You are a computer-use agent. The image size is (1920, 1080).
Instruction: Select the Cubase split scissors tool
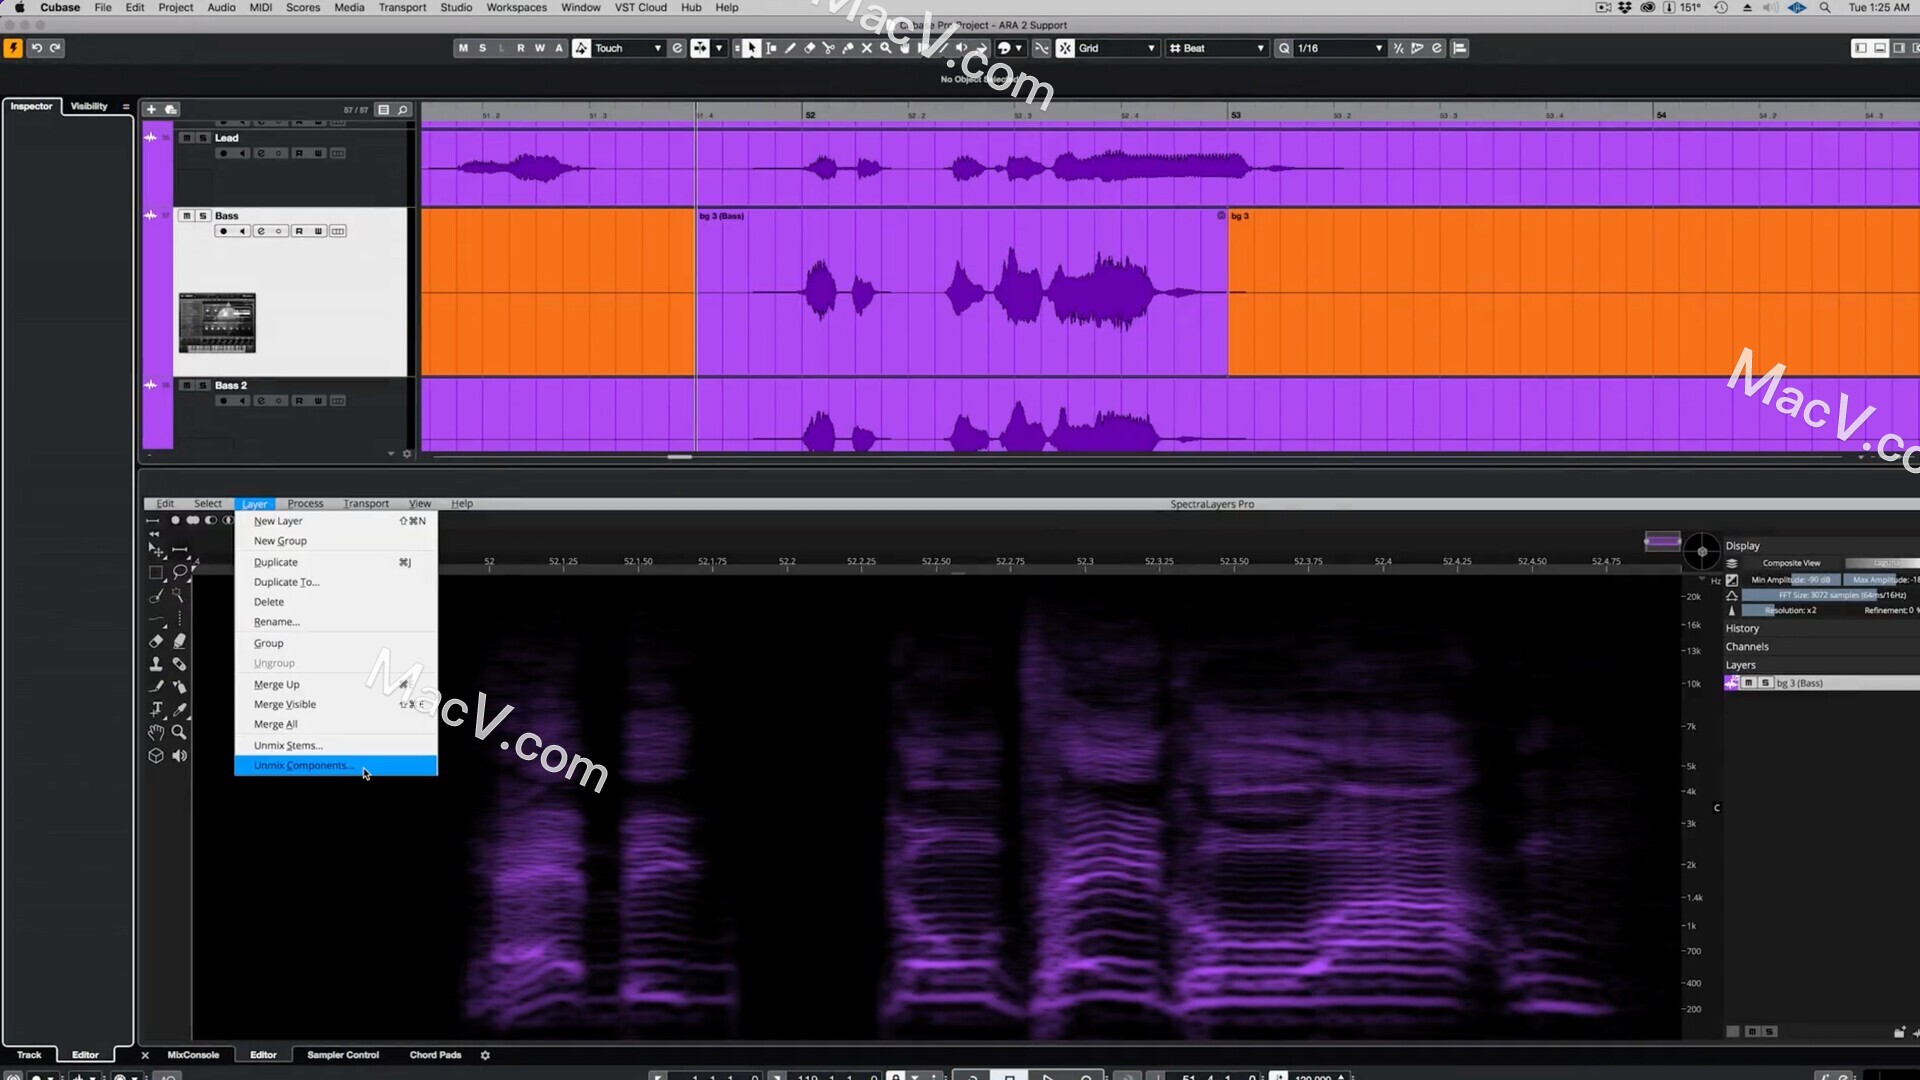click(828, 48)
